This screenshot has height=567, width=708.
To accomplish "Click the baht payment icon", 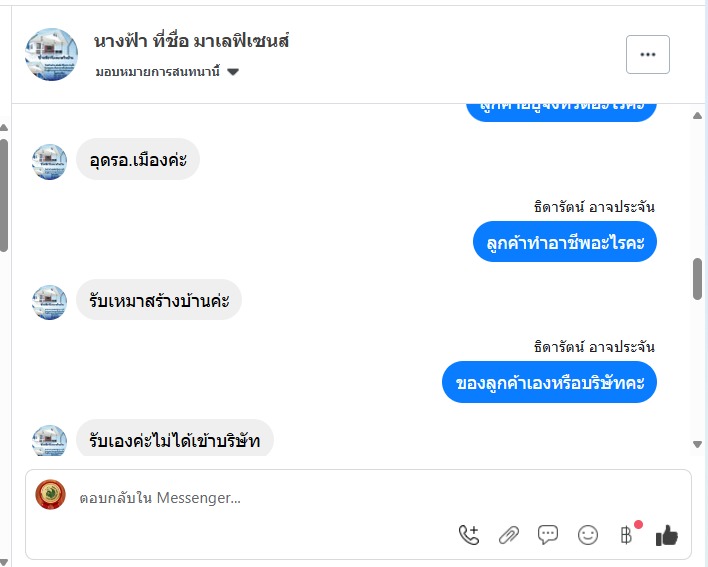I will click(x=627, y=535).
